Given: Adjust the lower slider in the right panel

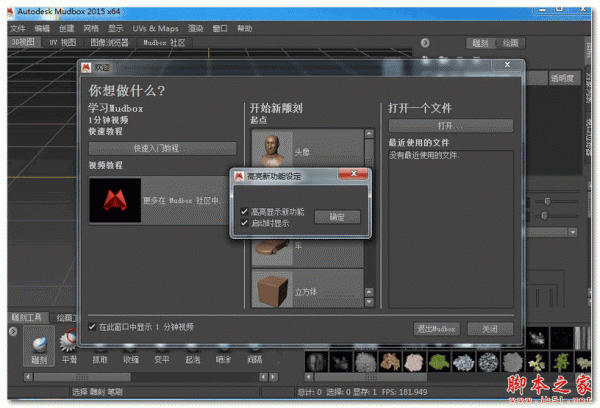Looking at the screenshot, I should (x=544, y=216).
